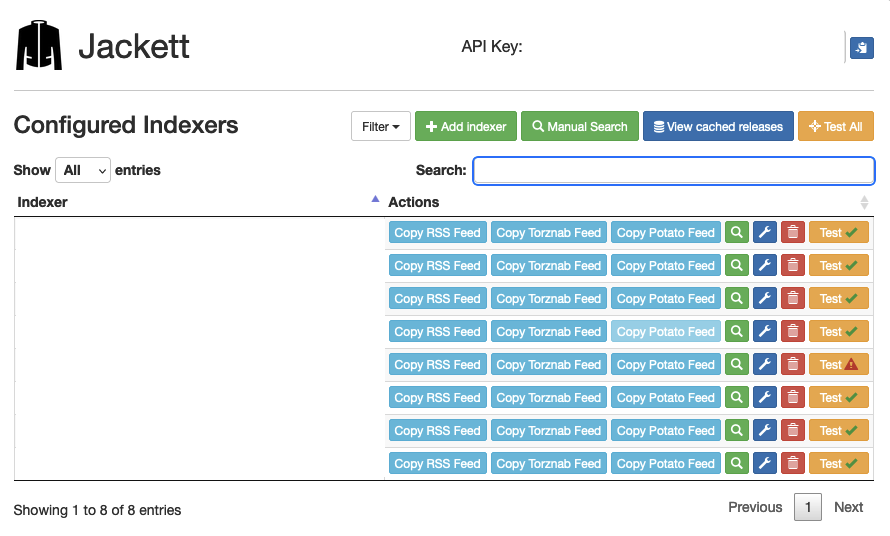
Task: Open wrench settings for the seventh indexer row
Action: tap(765, 430)
